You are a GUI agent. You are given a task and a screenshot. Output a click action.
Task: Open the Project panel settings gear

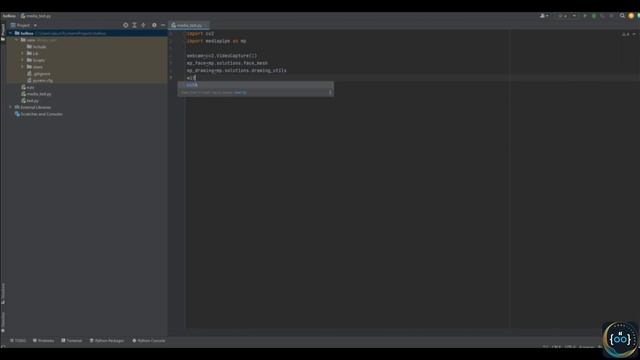154,25
